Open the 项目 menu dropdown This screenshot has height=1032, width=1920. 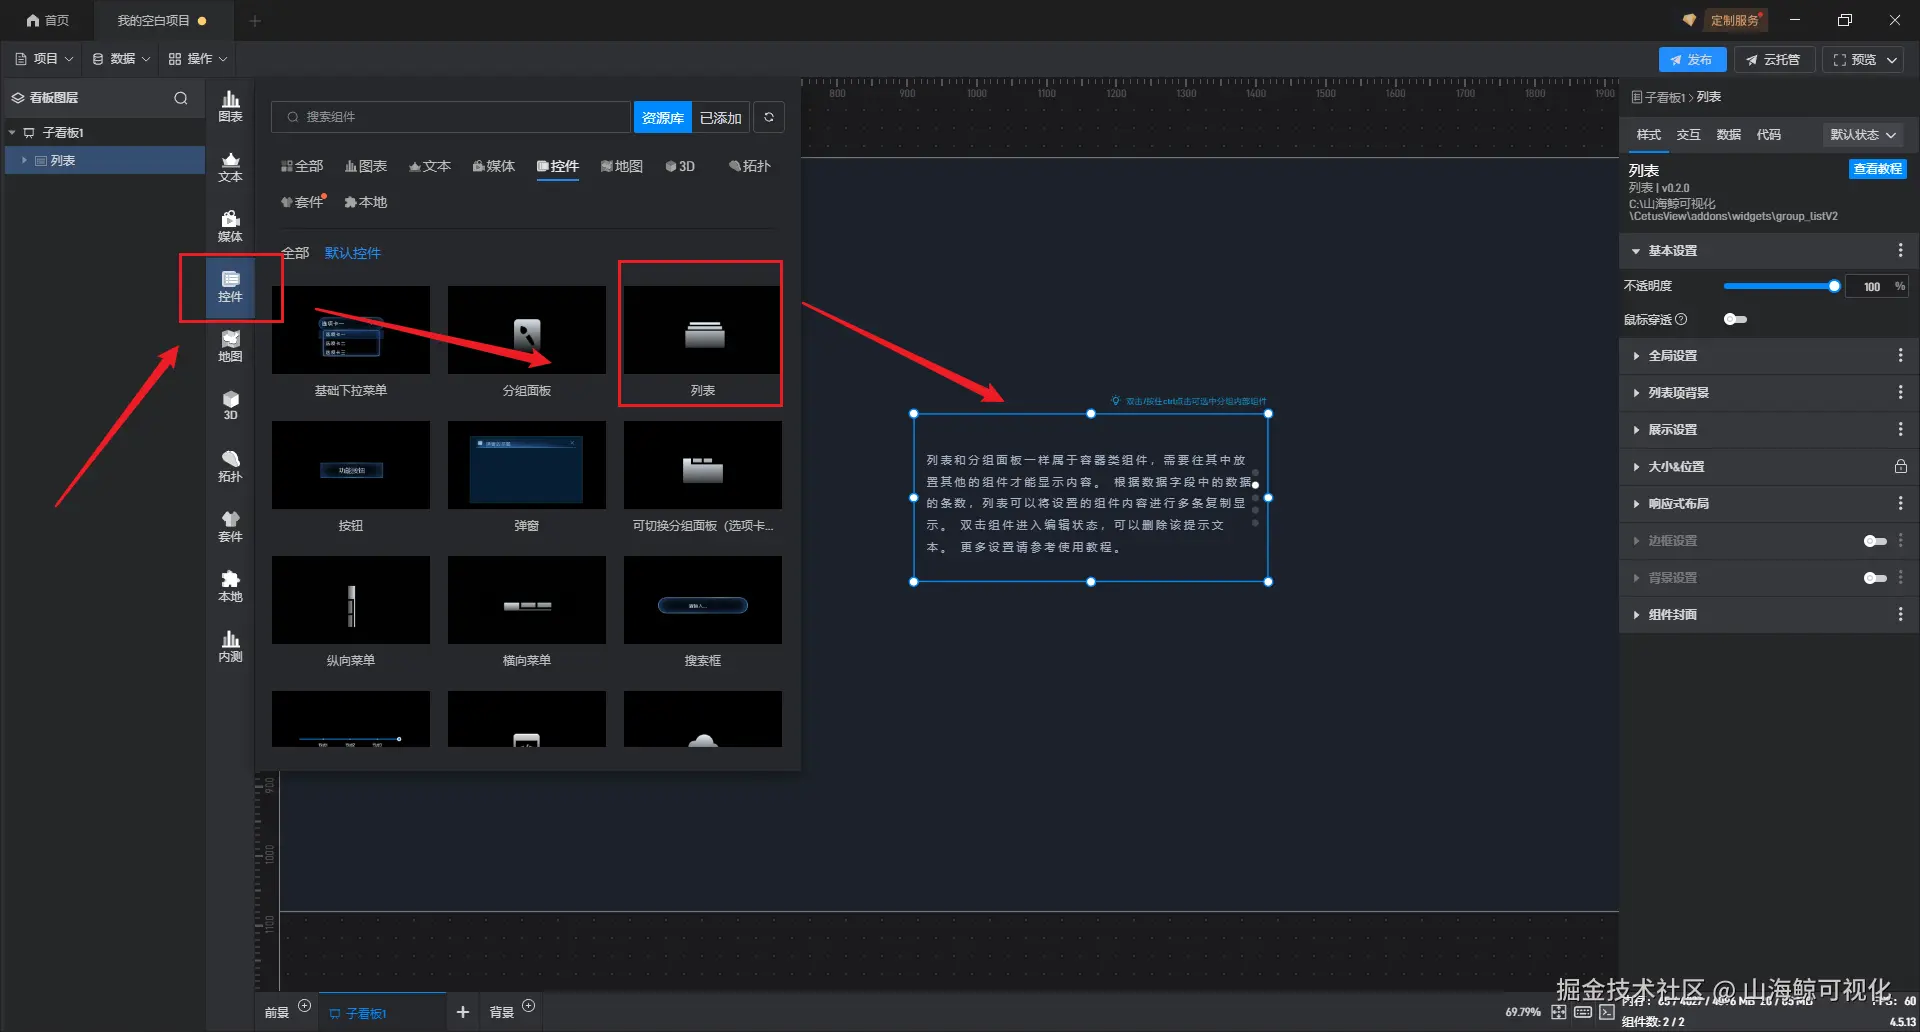click(x=44, y=59)
